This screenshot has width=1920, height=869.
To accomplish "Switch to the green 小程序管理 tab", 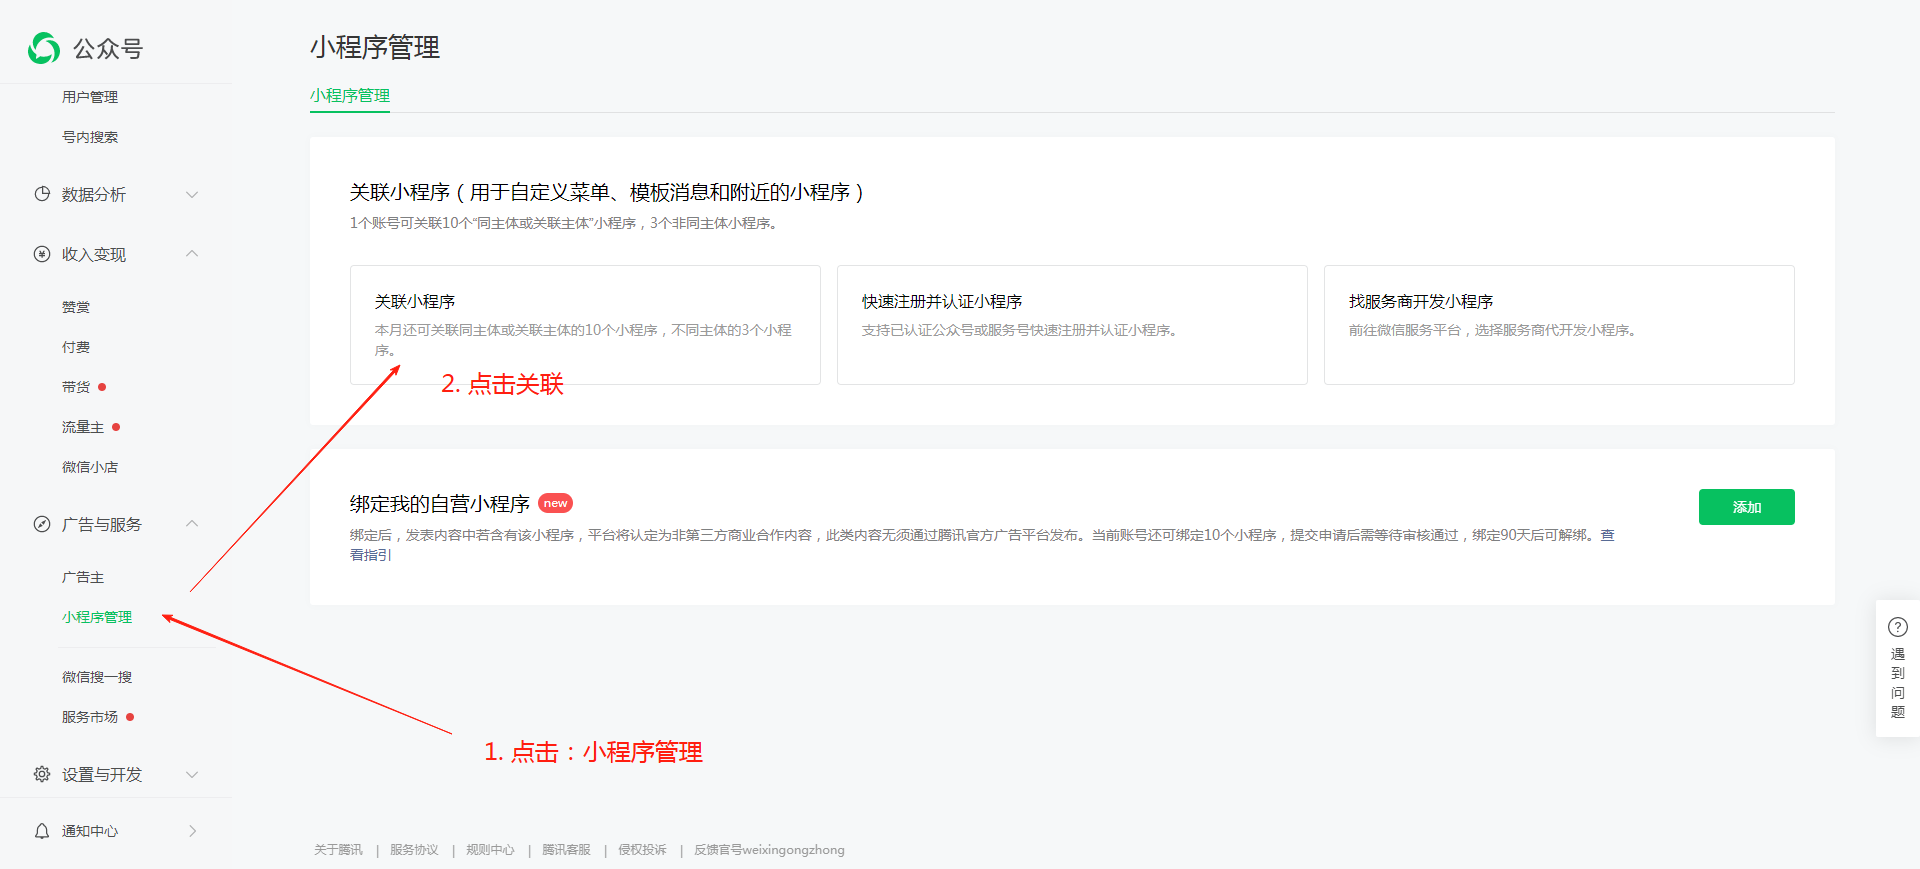I will click(x=350, y=96).
